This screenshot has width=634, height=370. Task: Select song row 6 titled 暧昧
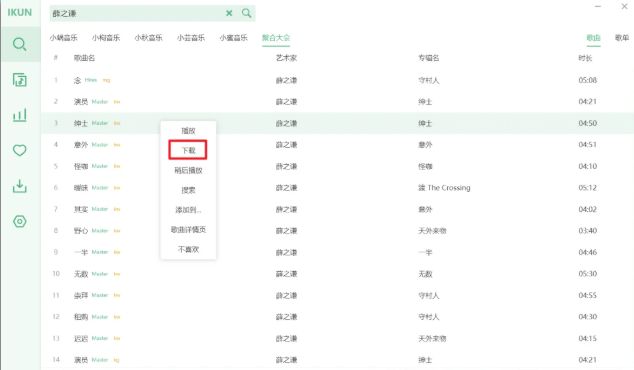coord(337,188)
